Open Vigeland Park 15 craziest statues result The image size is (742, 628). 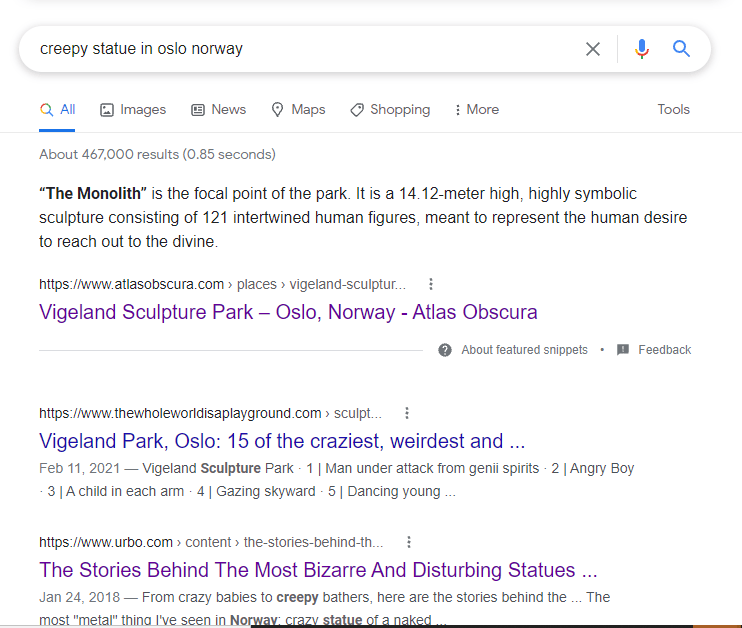(282, 441)
